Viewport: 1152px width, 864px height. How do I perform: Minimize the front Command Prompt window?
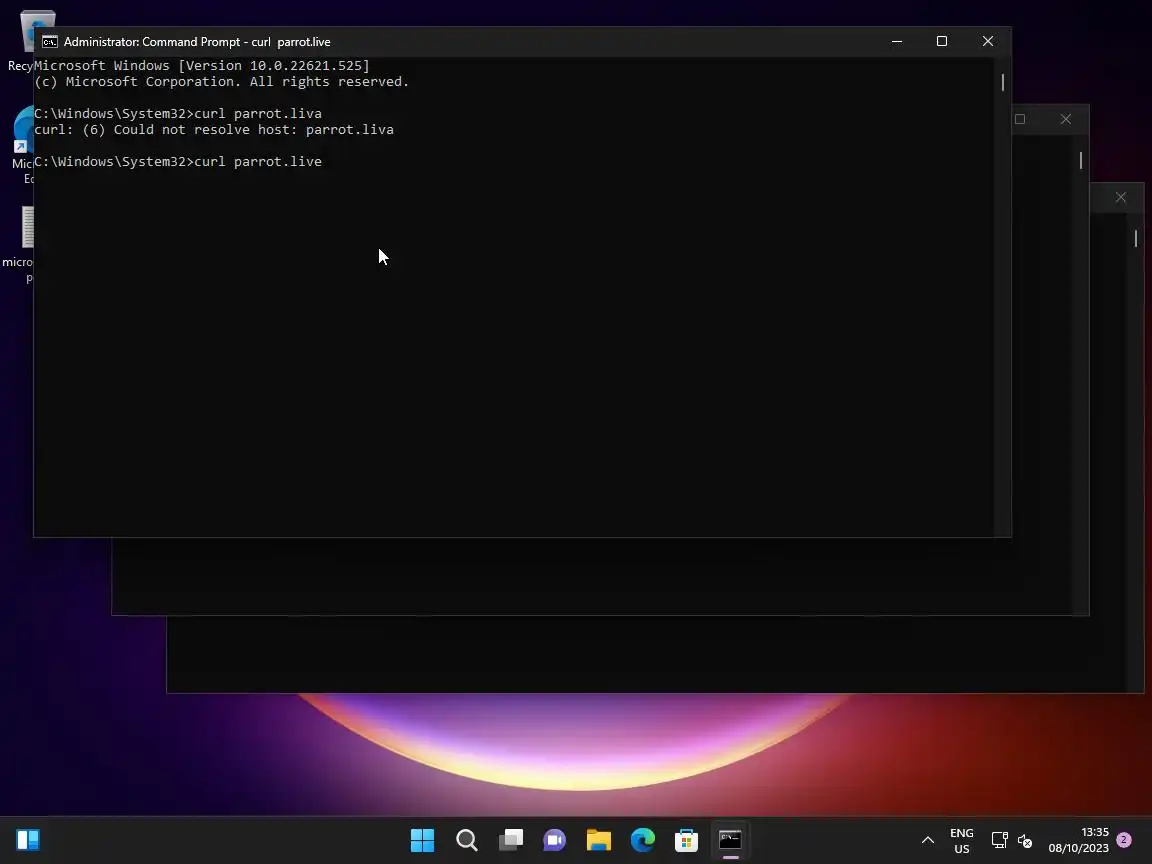896,41
